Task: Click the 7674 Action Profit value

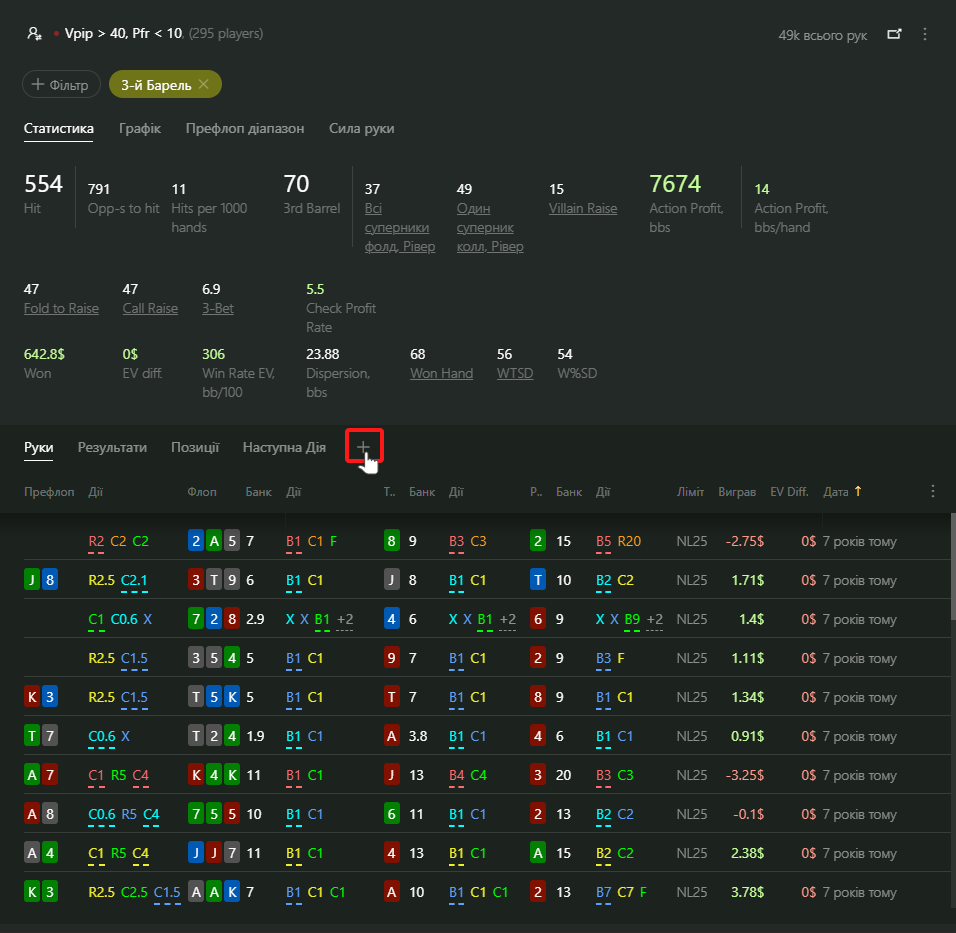Action: click(x=675, y=184)
